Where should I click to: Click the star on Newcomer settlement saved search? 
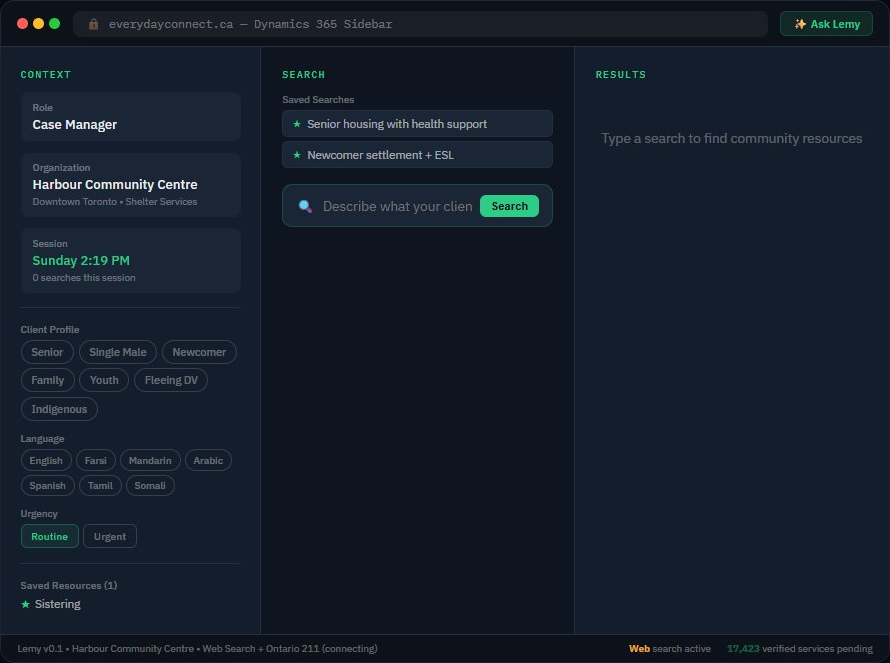tap(296, 154)
